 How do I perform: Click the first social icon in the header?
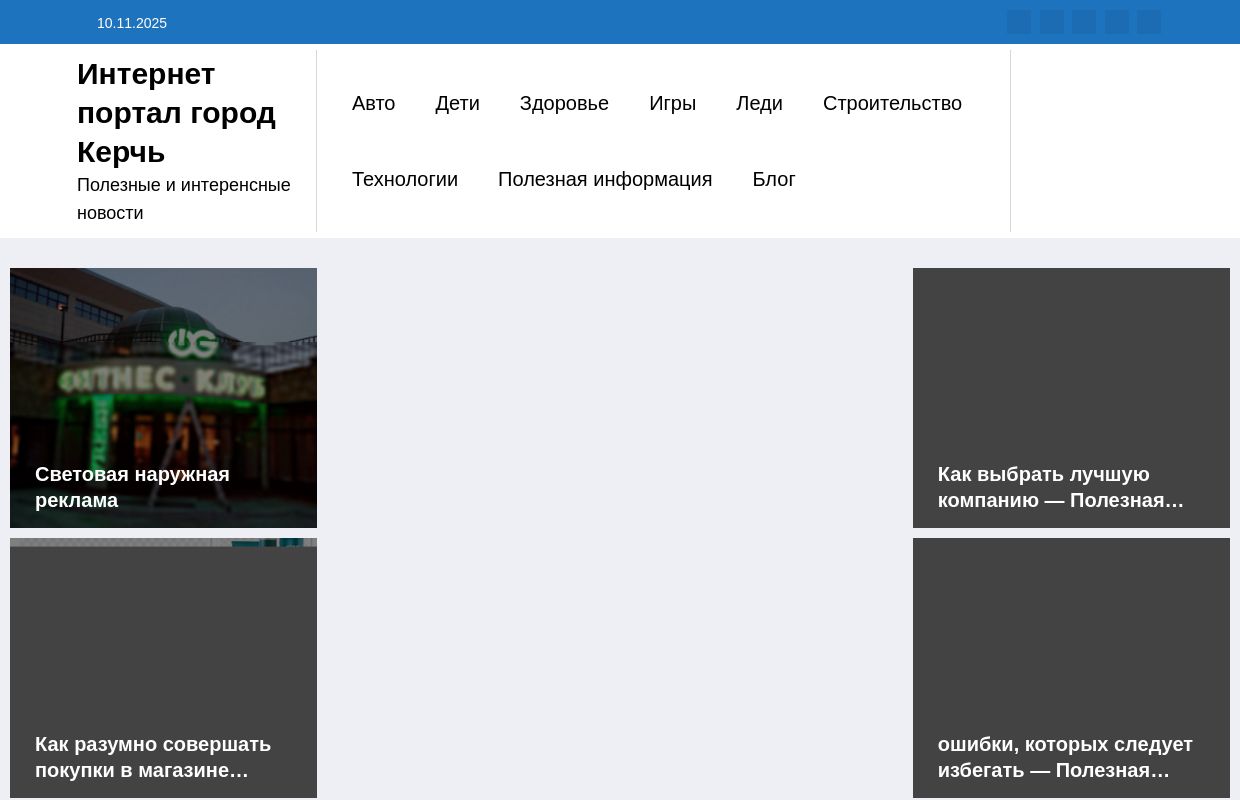1019,21
